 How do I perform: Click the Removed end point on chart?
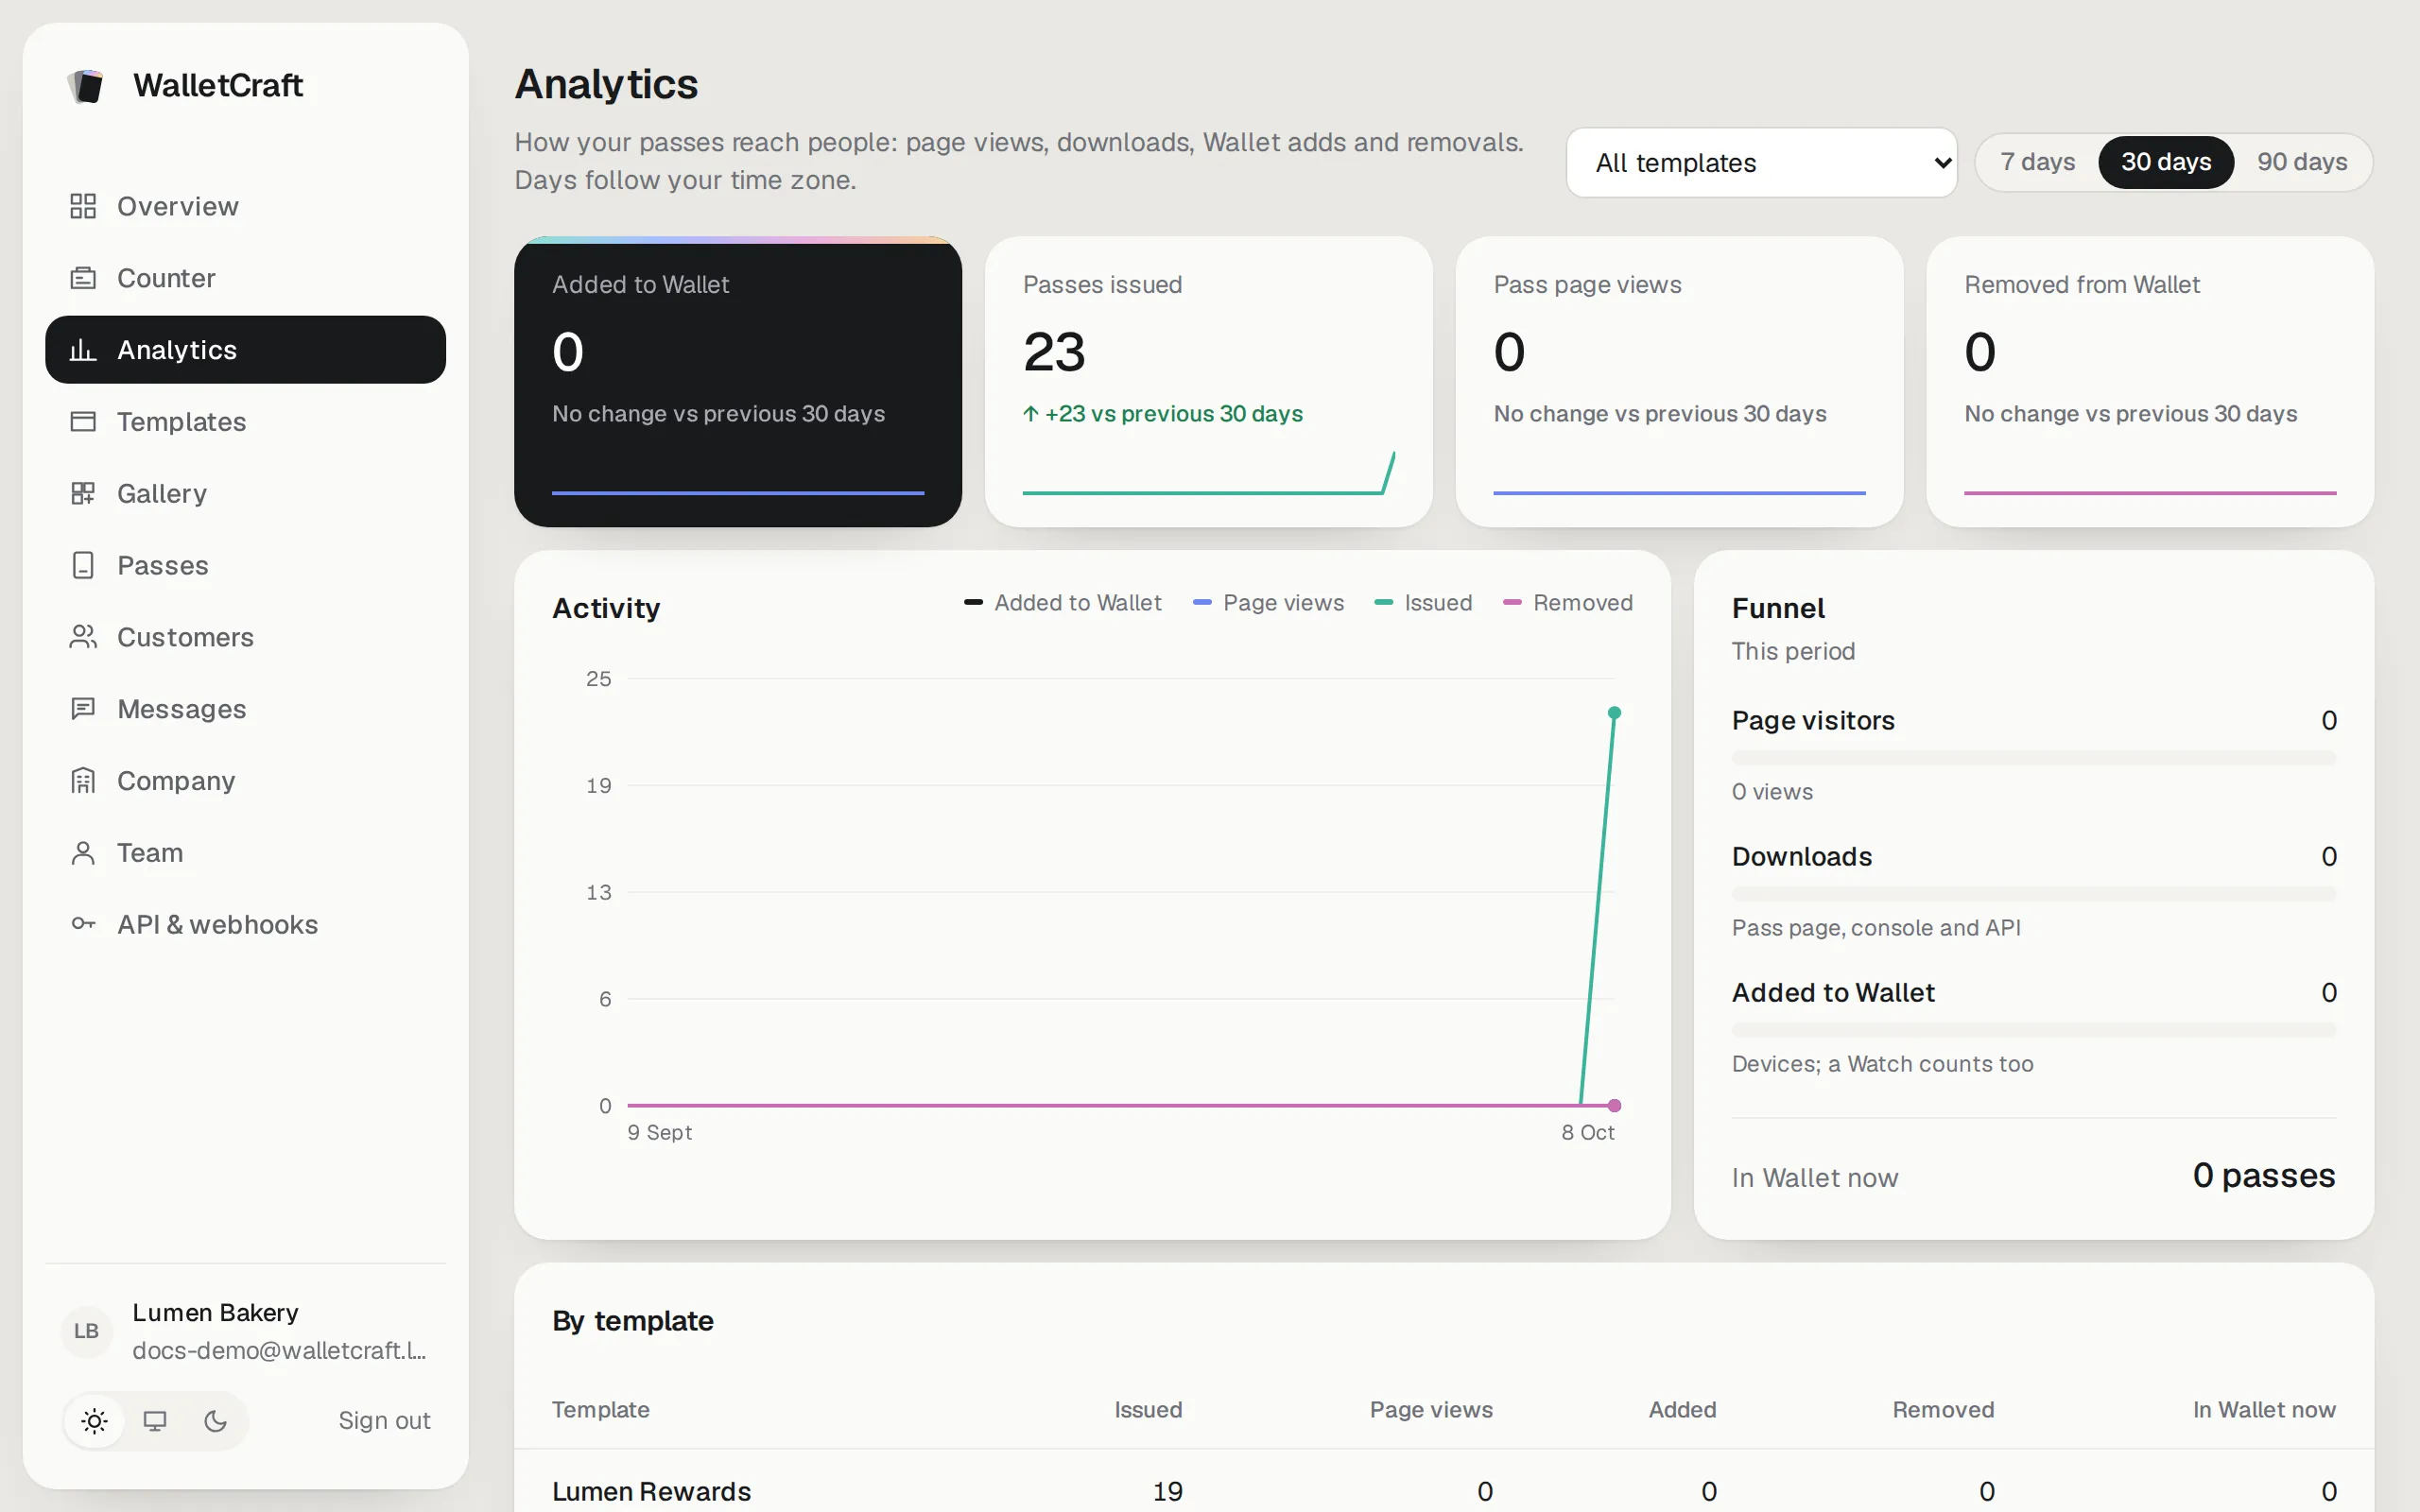[x=1614, y=1105]
